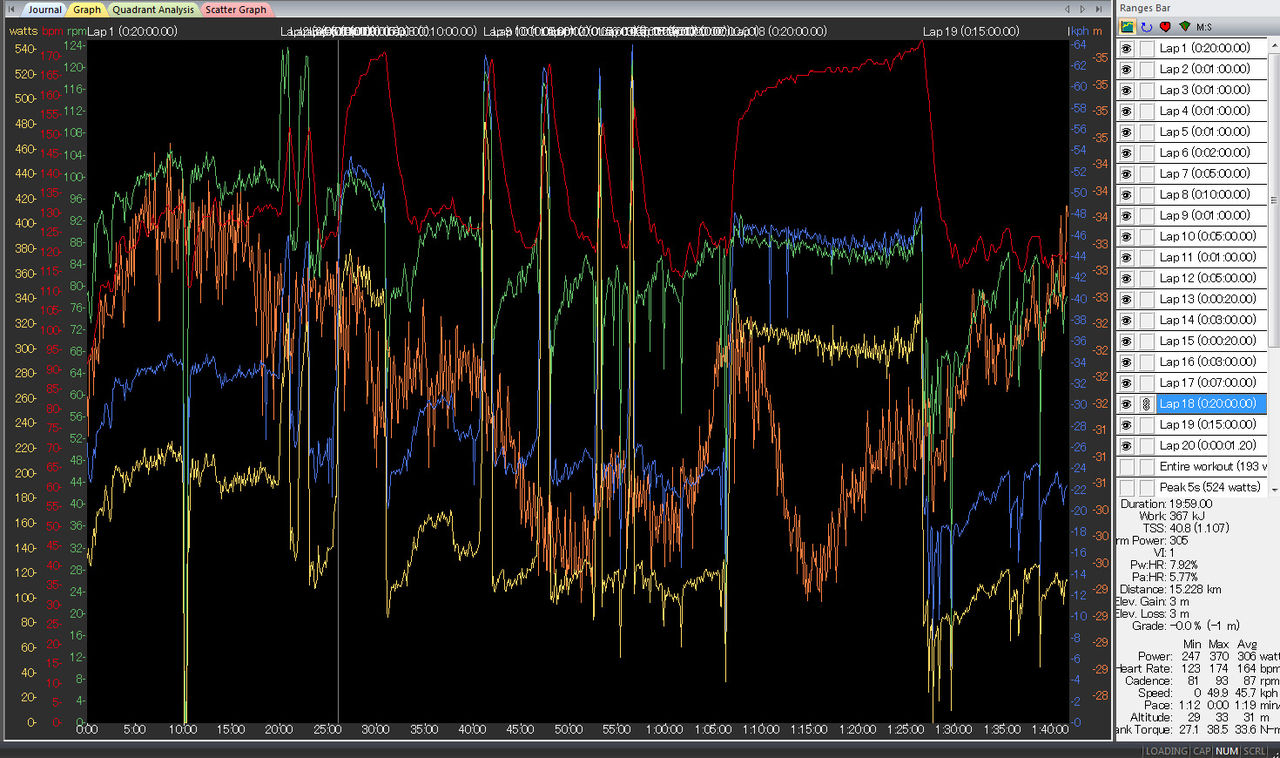The width and height of the screenshot is (1280, 758).
Task: Toggle visibility of Lap 10
Action: [x=1127, y=236]
